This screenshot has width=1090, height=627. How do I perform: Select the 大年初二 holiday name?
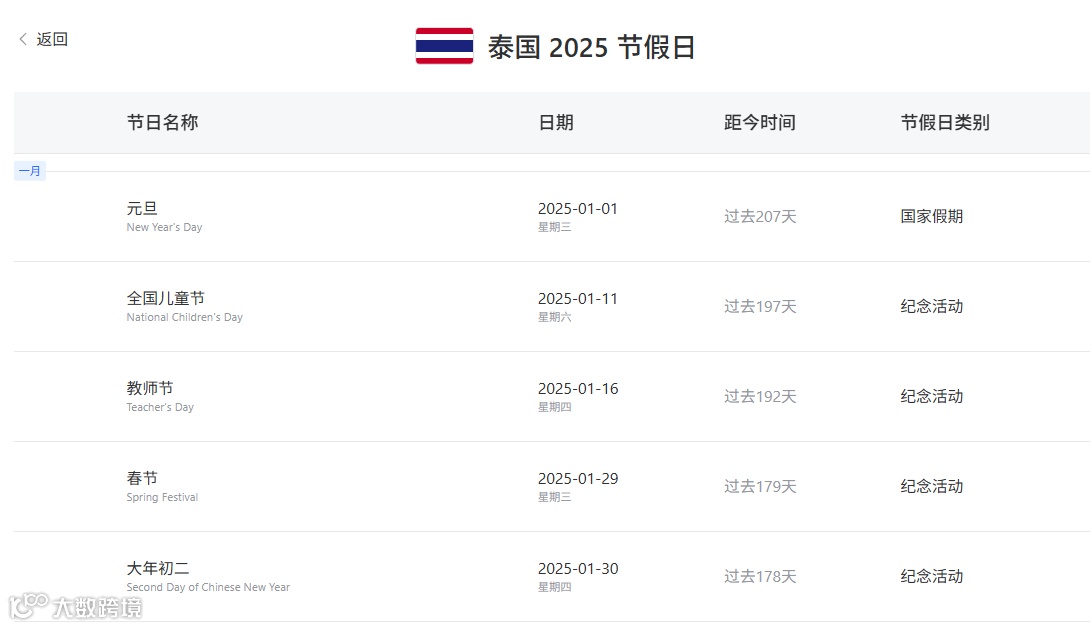pos(158,568)
